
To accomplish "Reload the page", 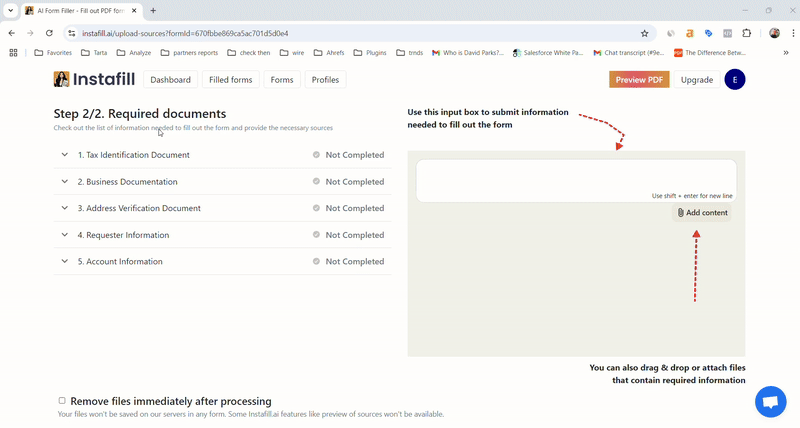I will (49, 33).
